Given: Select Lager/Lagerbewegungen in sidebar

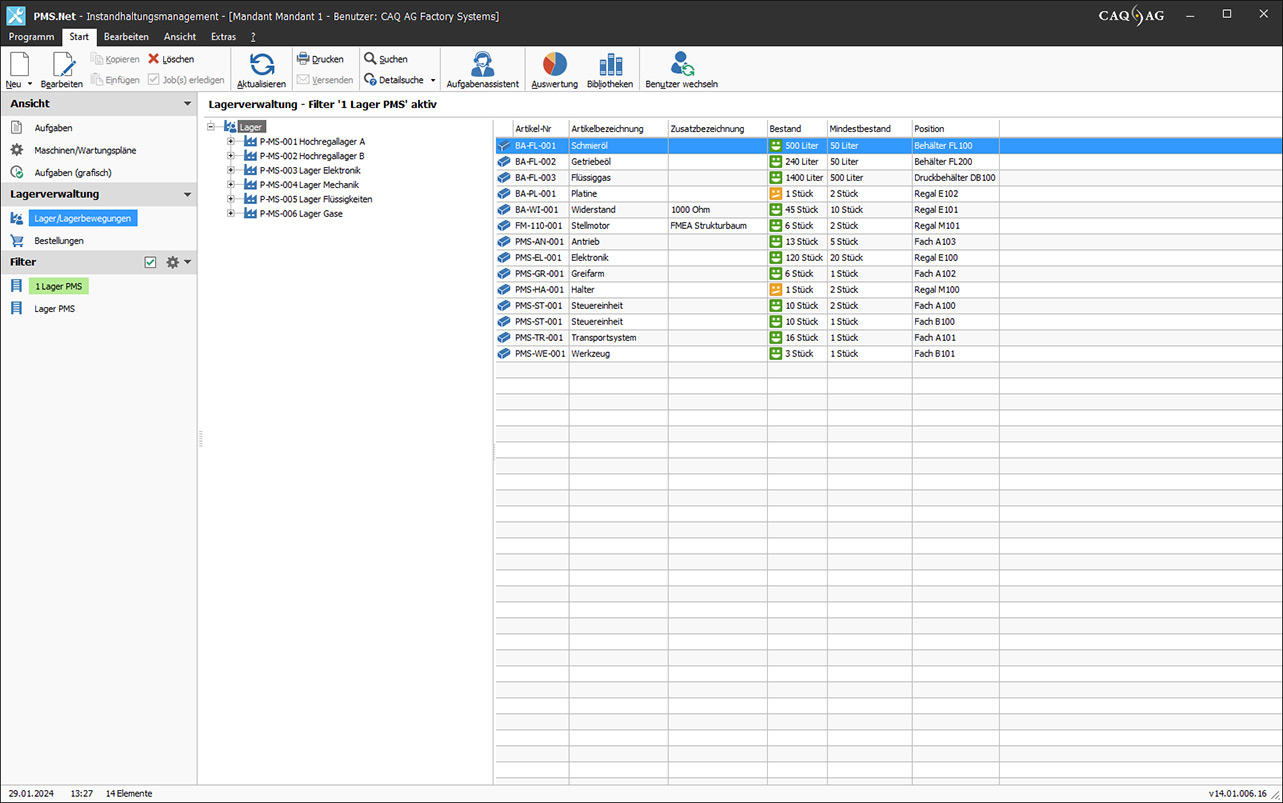Looking at the screenshot, I should pos(83,218).
